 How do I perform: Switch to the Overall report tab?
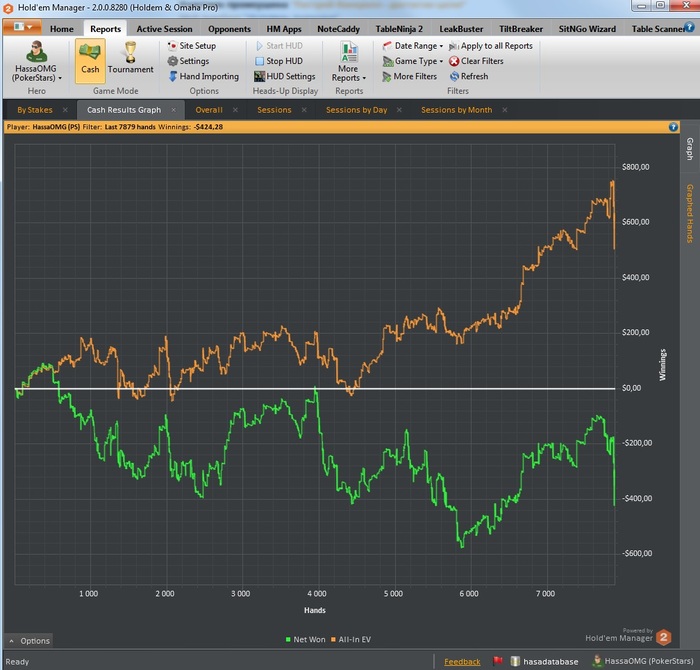click(x=209, y=110)
